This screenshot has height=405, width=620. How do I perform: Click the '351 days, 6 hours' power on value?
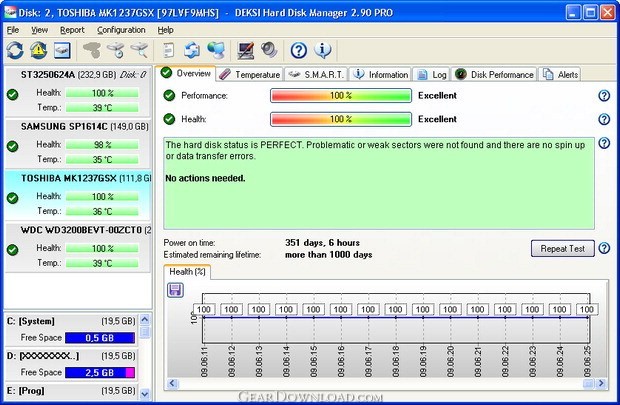pos(322,242)
